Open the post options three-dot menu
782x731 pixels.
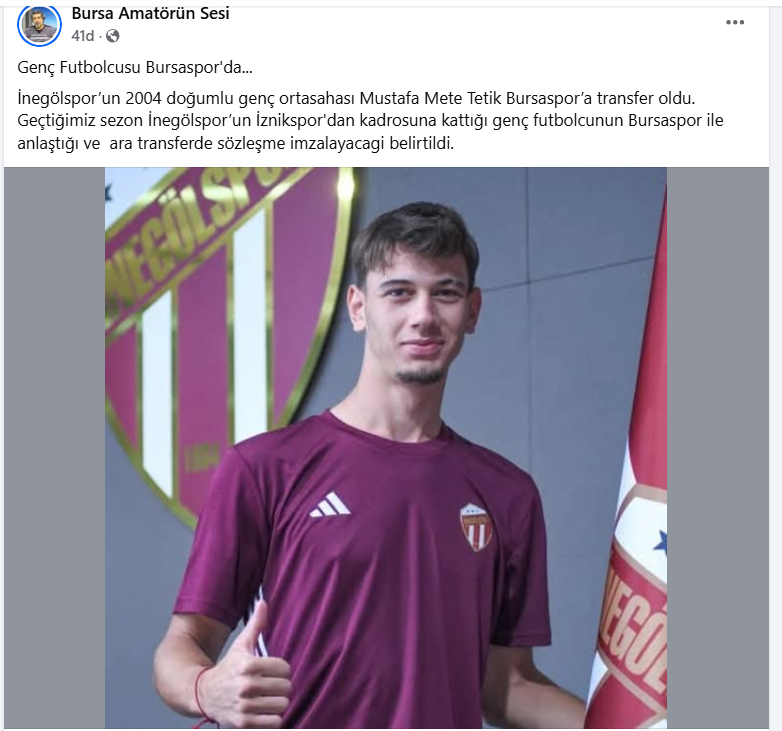pyautogui.click(x=735, y=22)
